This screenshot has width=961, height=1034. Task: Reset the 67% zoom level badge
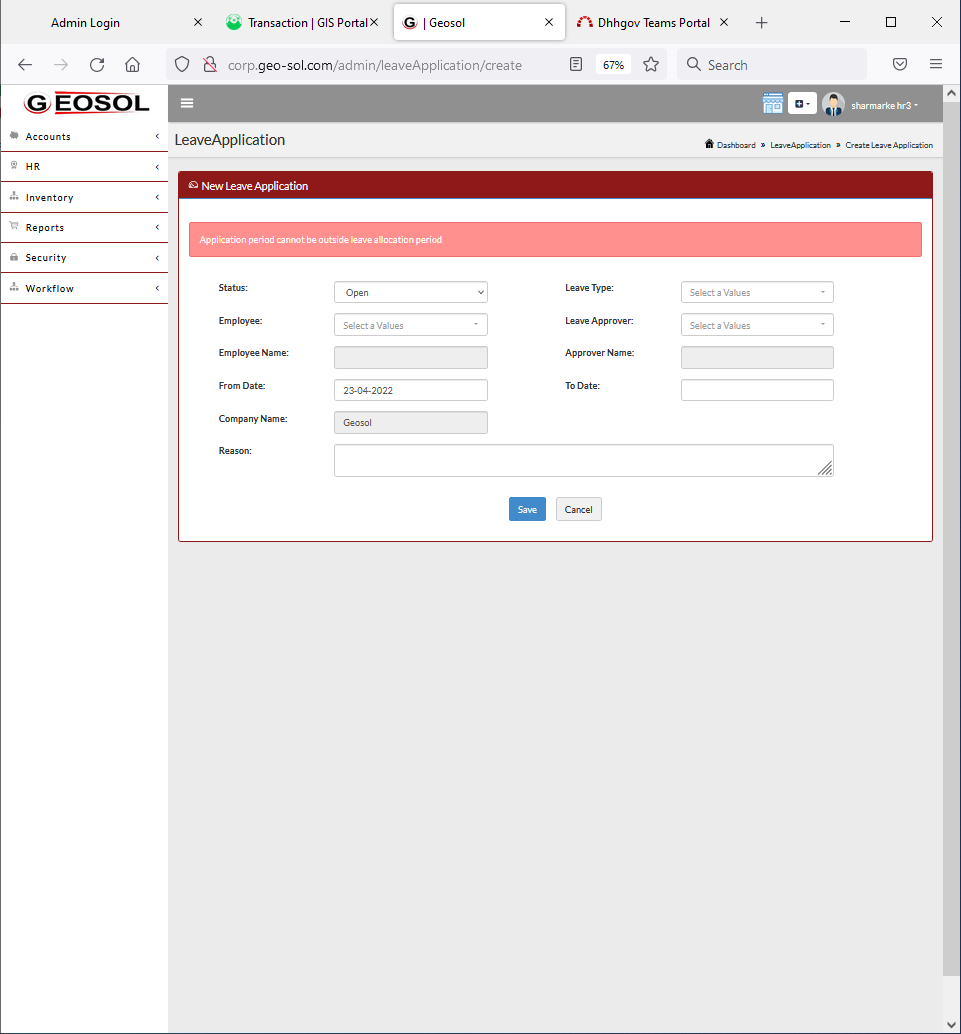613,65
